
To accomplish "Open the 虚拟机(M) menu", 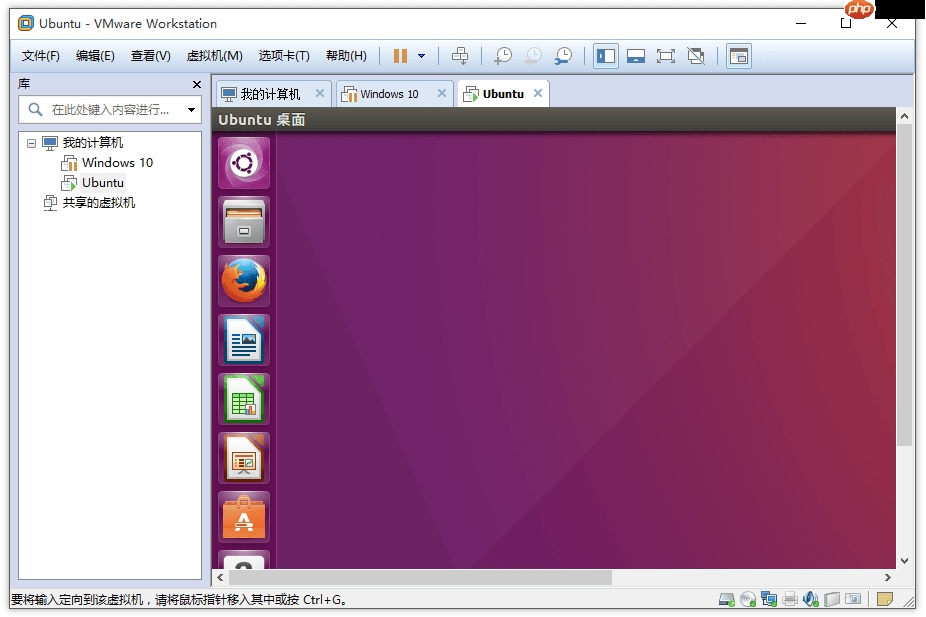I will pos(215,55).
